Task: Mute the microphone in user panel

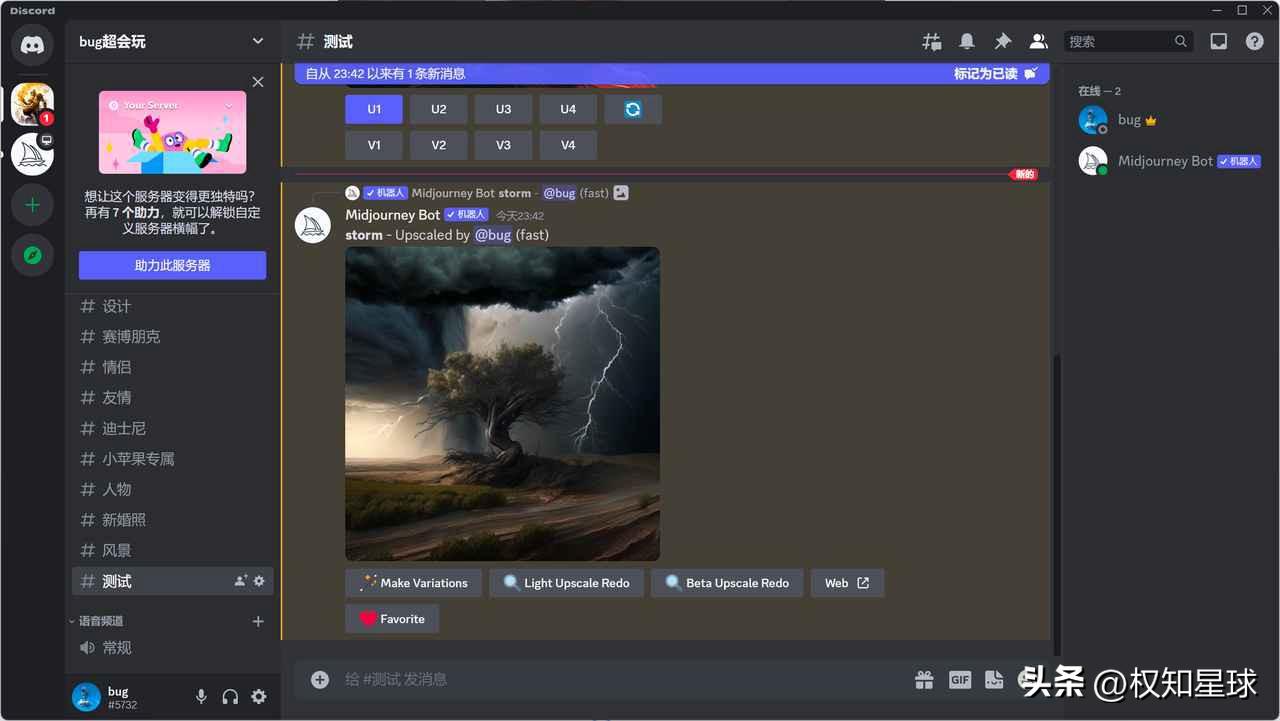Action: 201,697
